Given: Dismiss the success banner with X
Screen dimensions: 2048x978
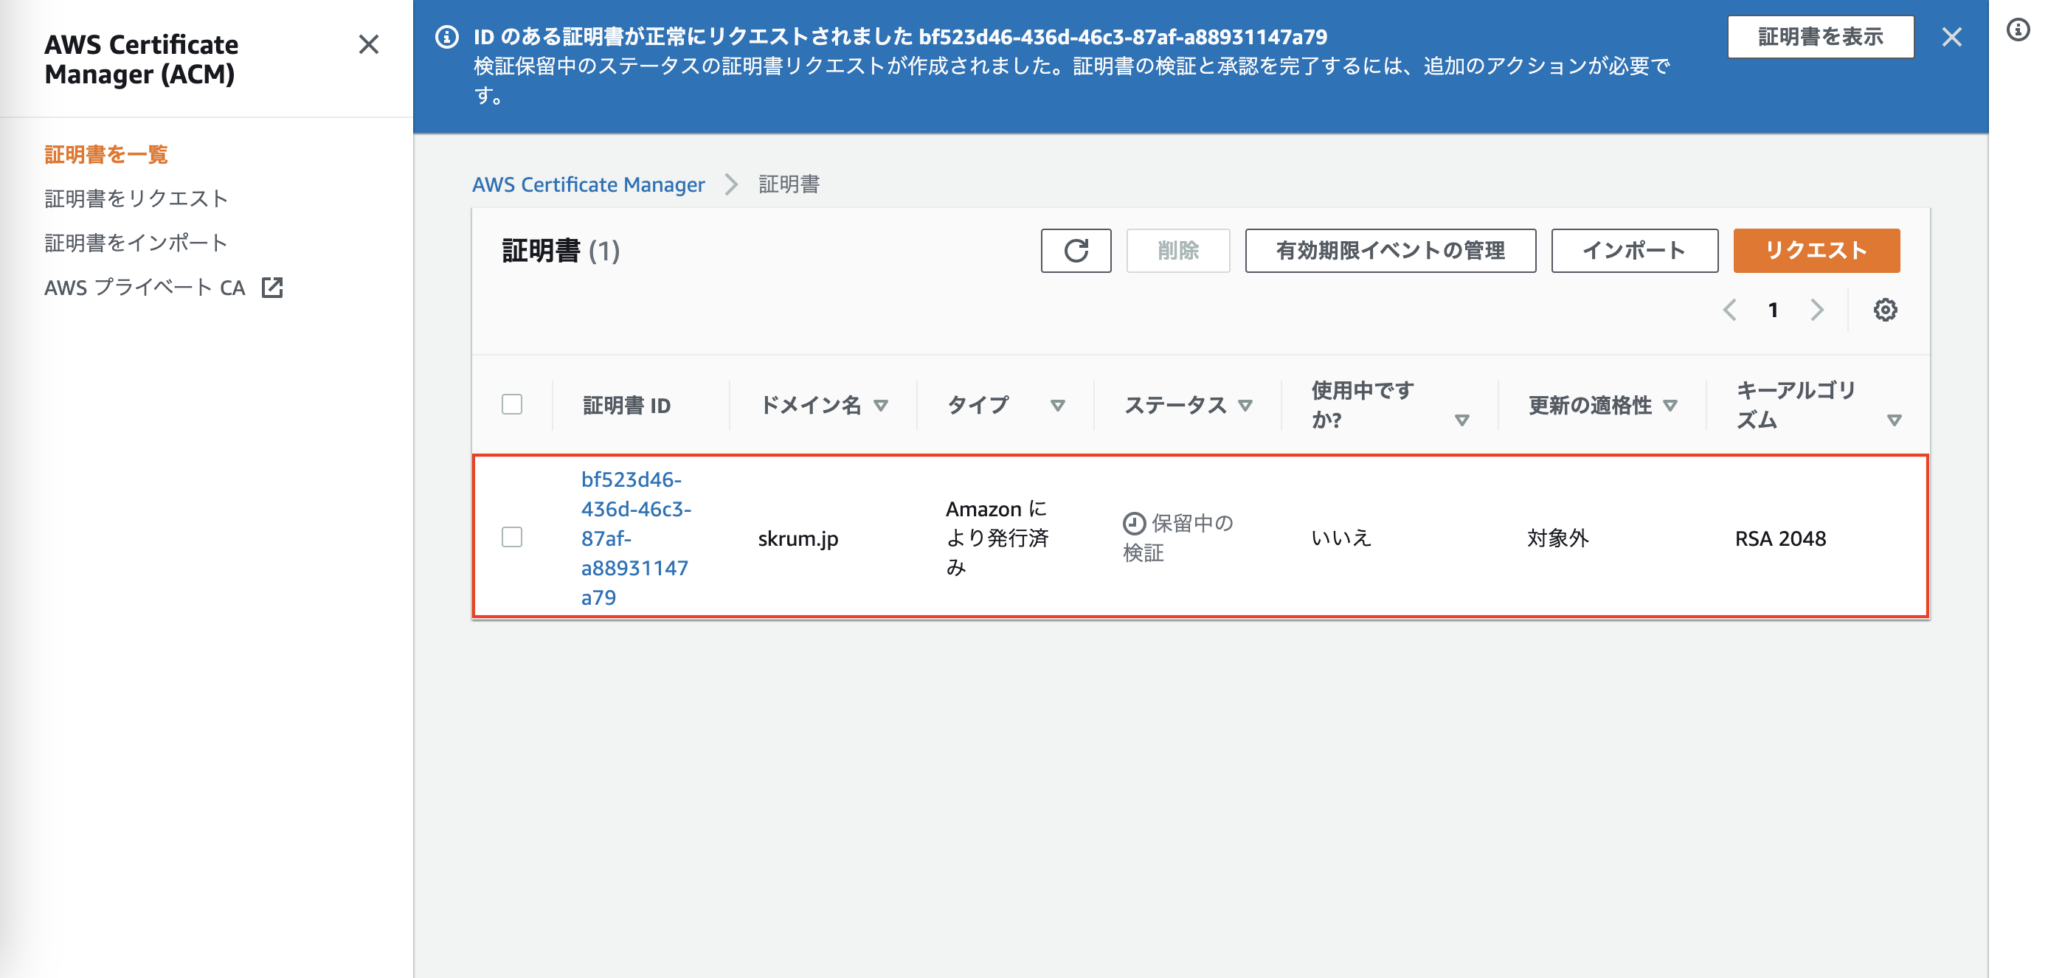Looking at the screenshot, I should pos(1951,36).
